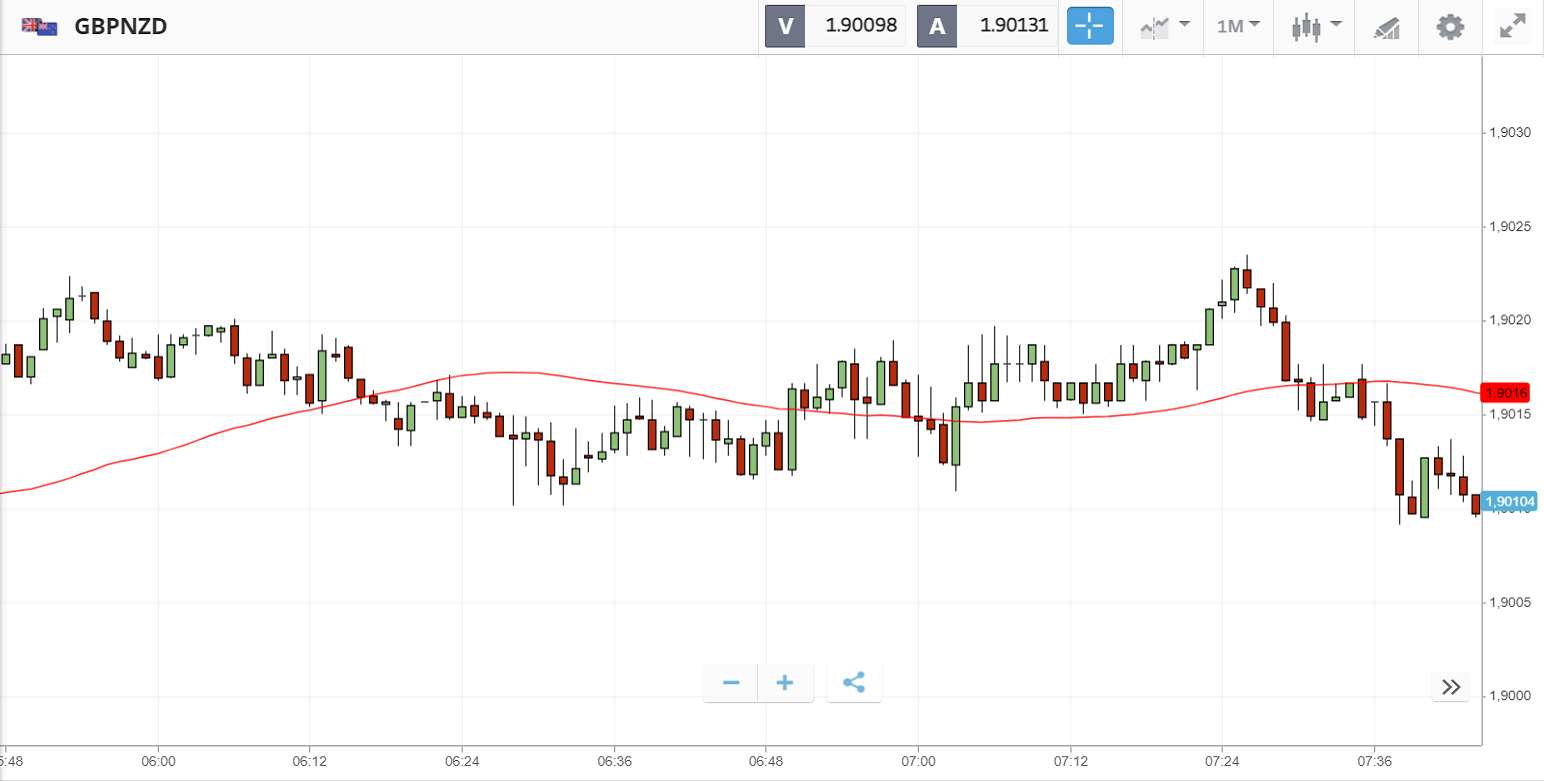The height and width of the screenshot is (781, 1544).
Task: Click the 1,9025 price axis label
Action: [1511, 227]
